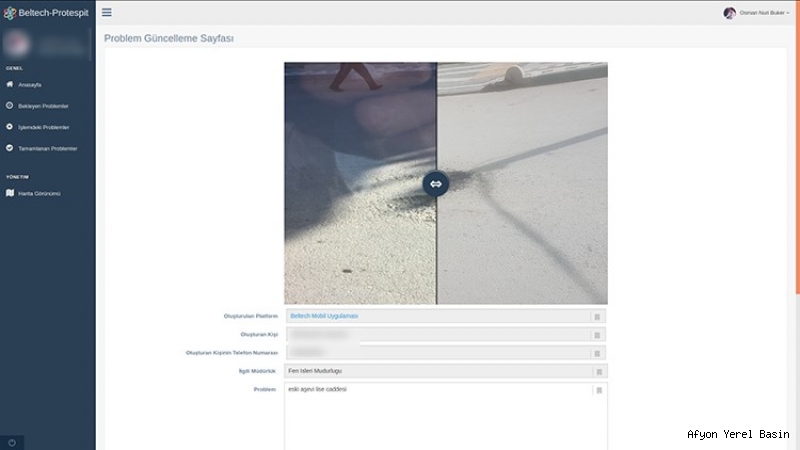Go to İşlemdeki Problemler menu item
Image resolution: width=800 pixels, height=450 pixels.
[43, 127]
